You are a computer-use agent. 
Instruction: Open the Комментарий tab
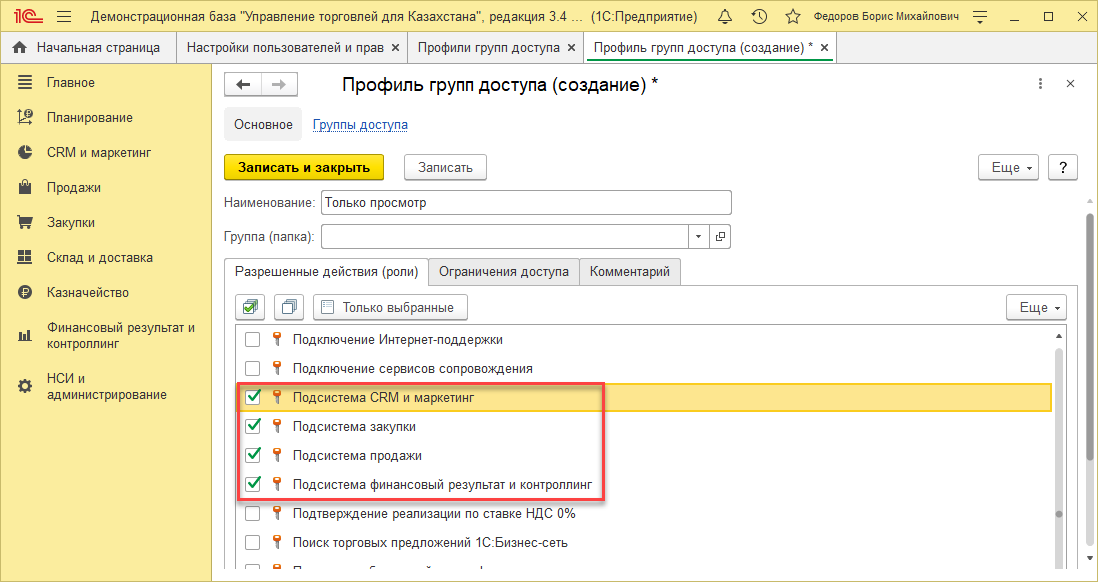pos(630,271)
